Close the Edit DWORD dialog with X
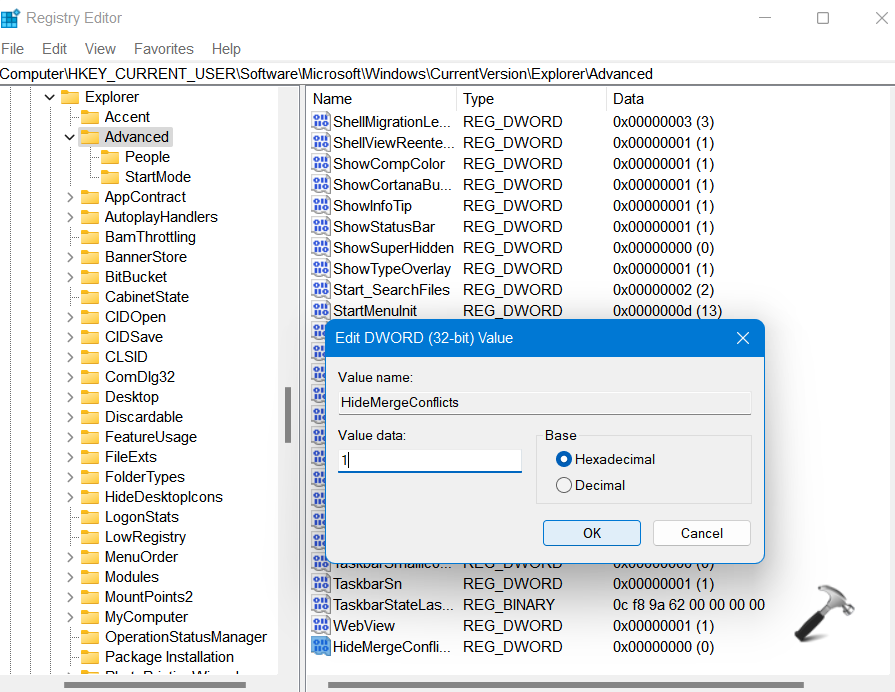895x692 pixels. coord(743,338)
